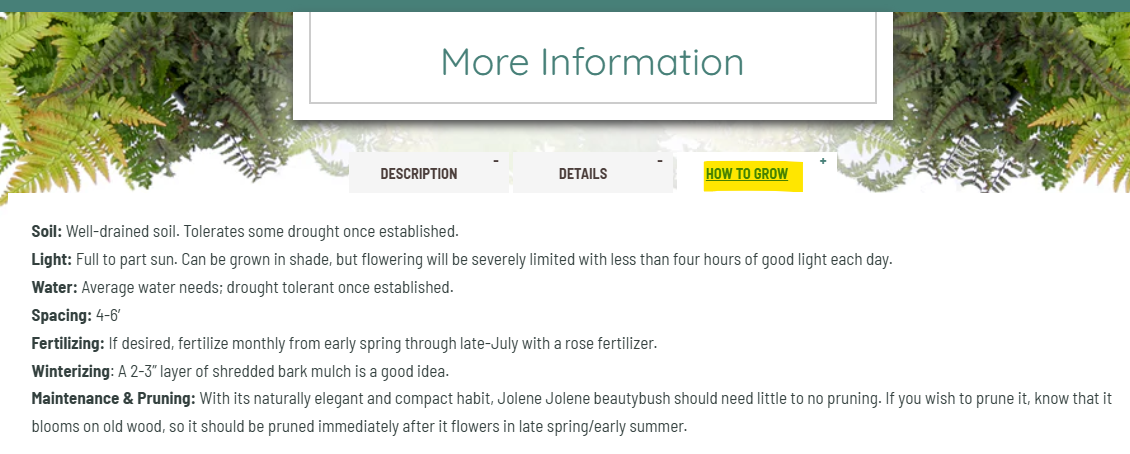Image resolution: width=1130 pixels, height=454 pixels.
Task: Click the 4-6' spacing value text
Action: tap(107, 315)
